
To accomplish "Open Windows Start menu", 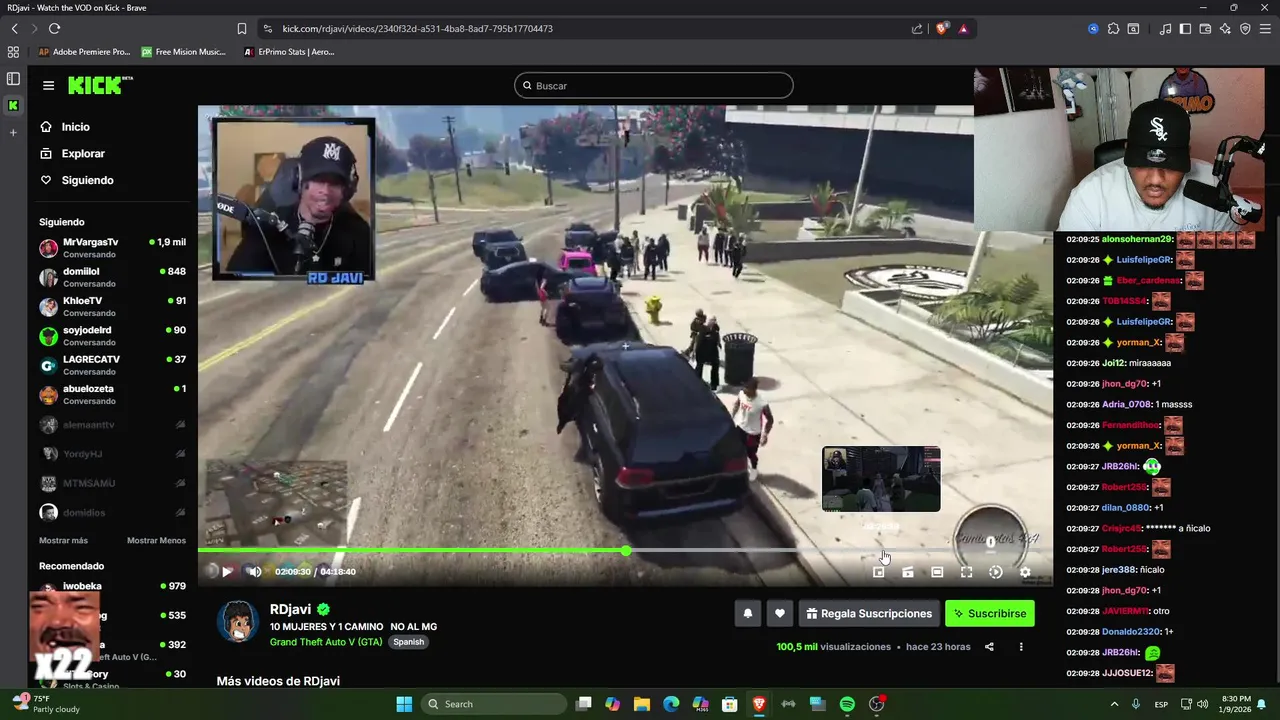I will [x=404, y=704].
